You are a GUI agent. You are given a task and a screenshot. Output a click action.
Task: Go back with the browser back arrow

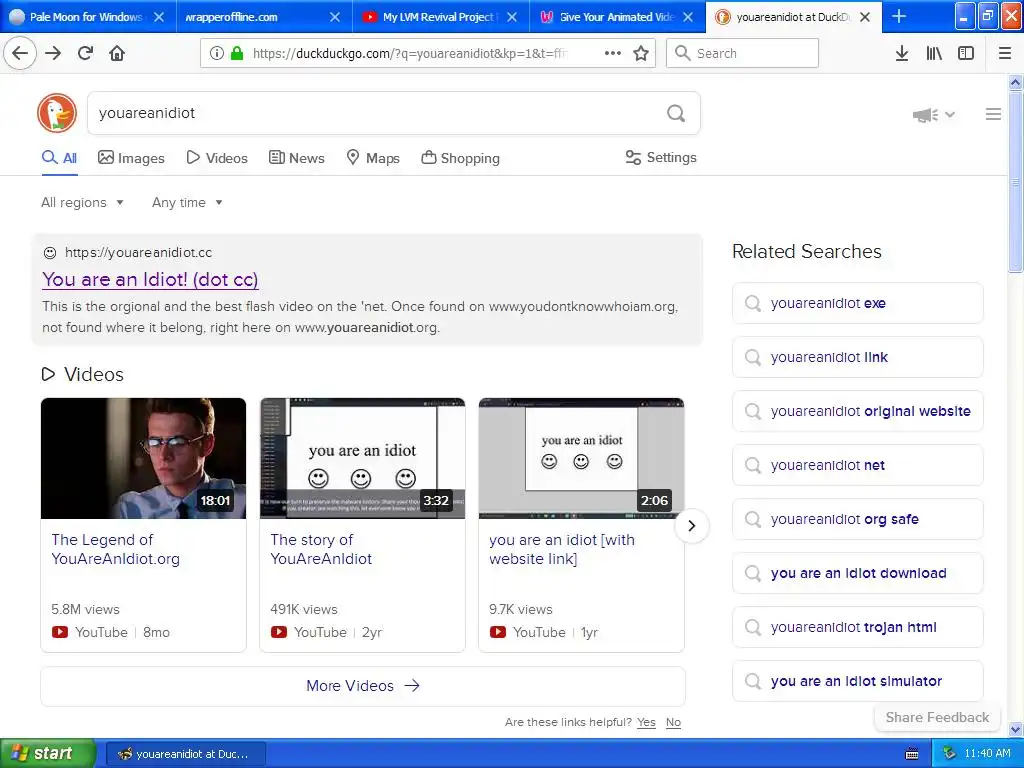pos(20,53)
